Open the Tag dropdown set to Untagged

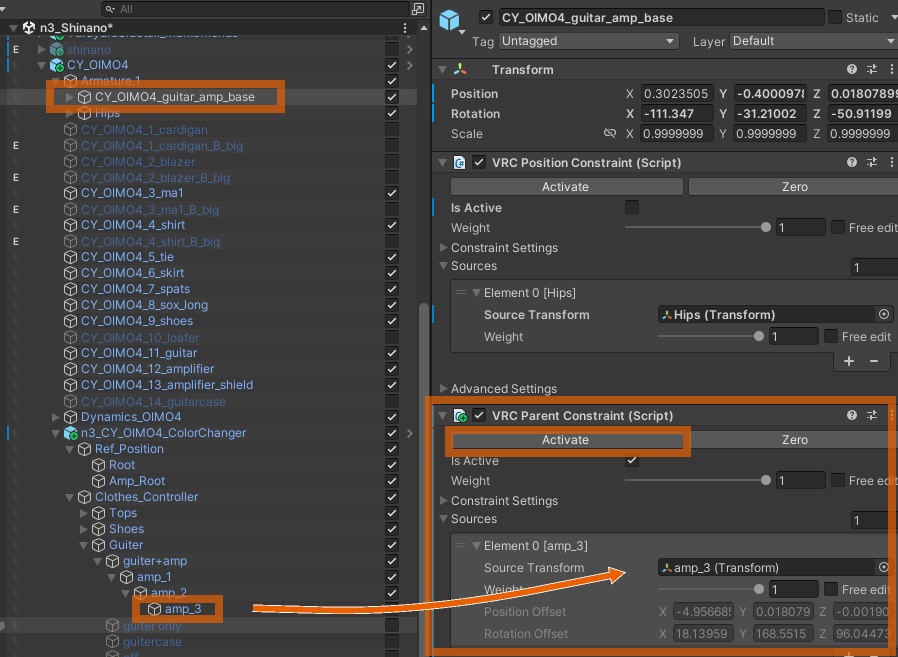point(588,41)
